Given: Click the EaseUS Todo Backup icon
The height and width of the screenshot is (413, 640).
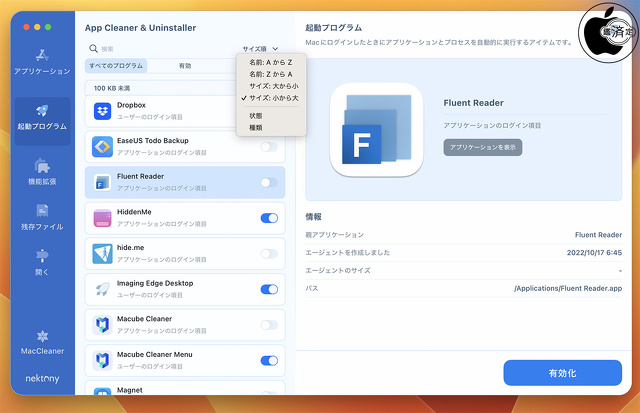Looking at the screenshot, I should [x=102, y=147].
